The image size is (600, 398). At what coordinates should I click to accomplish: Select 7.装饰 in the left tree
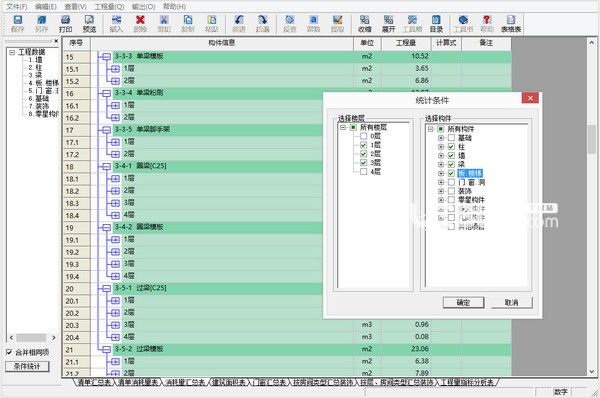39,106
